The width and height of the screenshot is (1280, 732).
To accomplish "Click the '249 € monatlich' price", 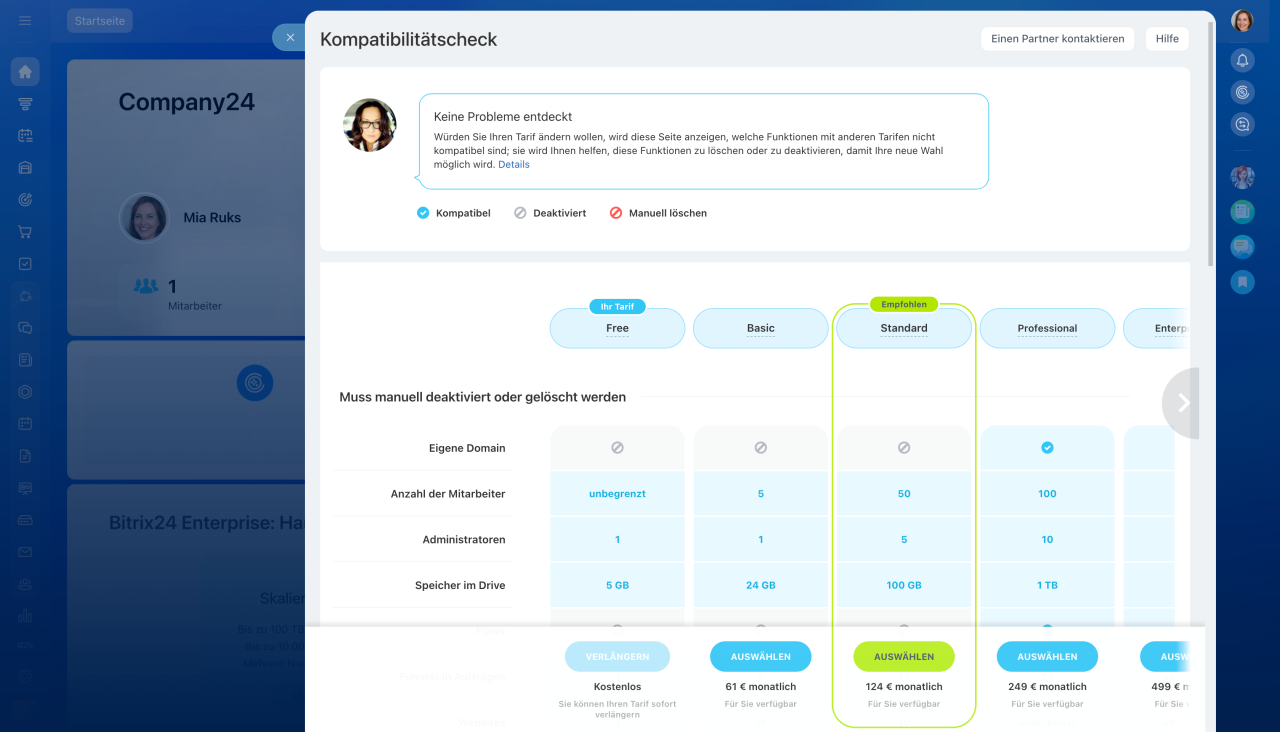I will (x=1047, y=687).
